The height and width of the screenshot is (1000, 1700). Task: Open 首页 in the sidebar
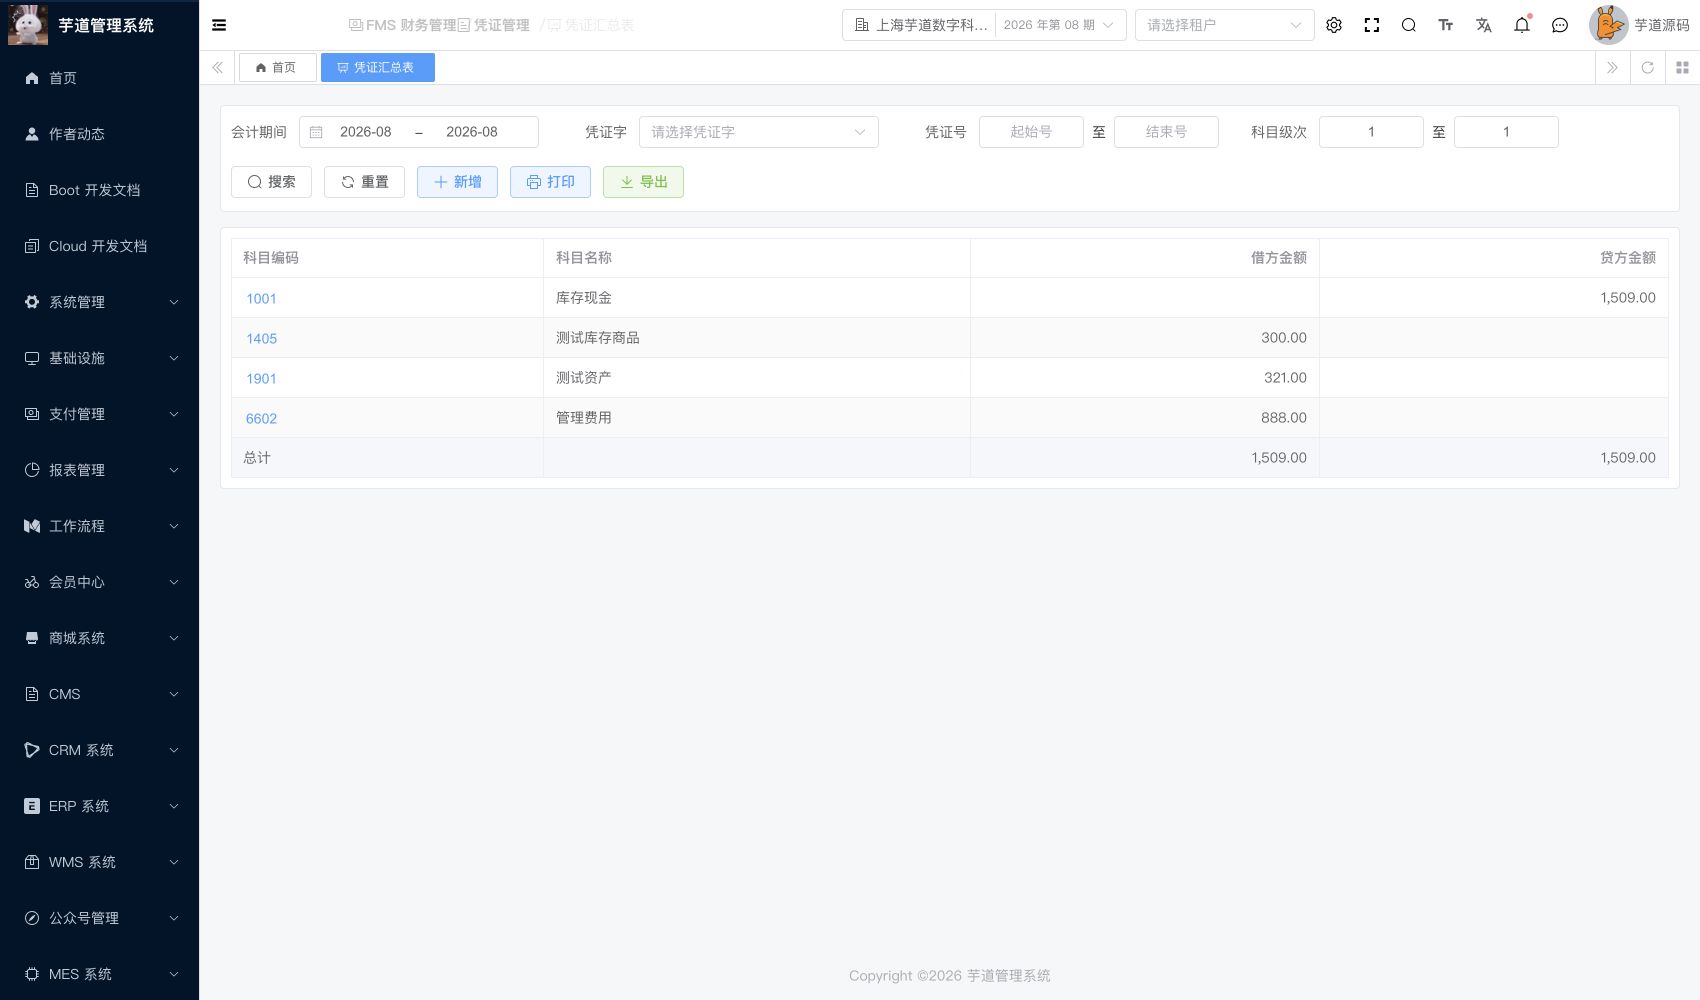tap(99, 78)
